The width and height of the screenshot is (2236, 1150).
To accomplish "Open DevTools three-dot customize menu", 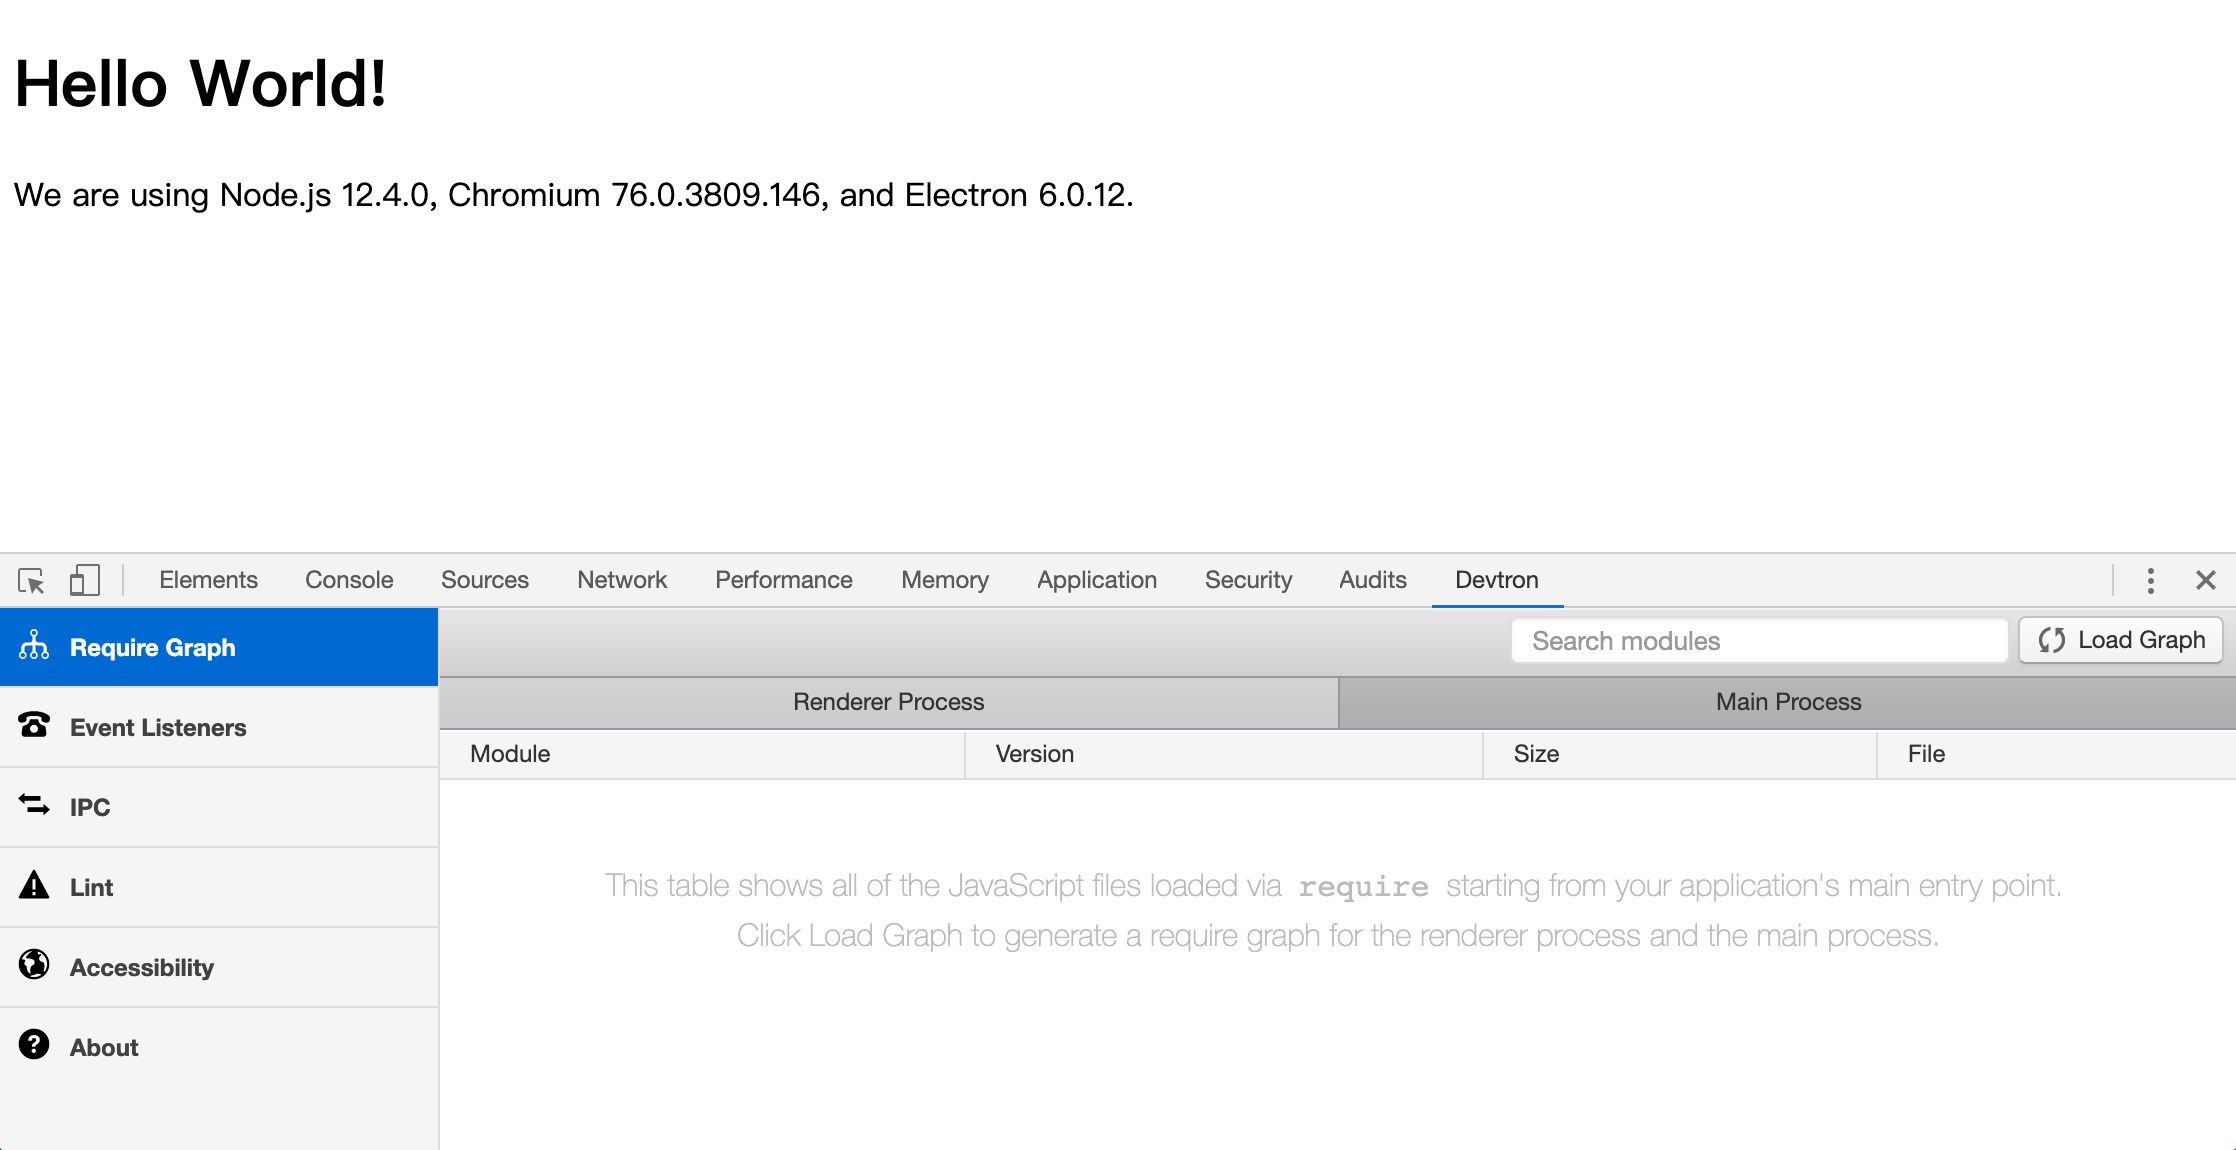I will tap(2150, 580).
